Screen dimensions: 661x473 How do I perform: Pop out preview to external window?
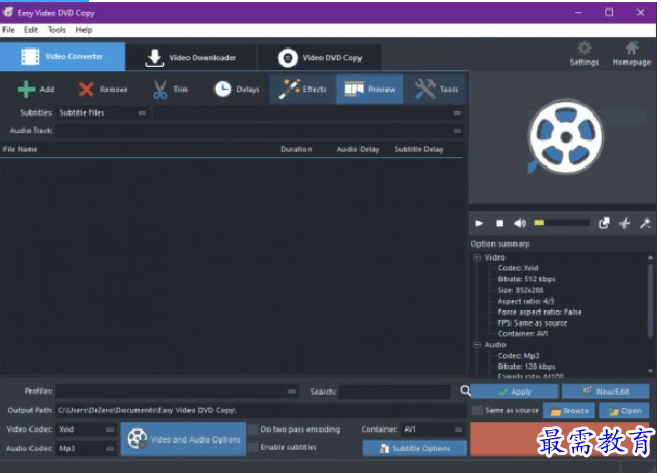(x=604, y=223)
